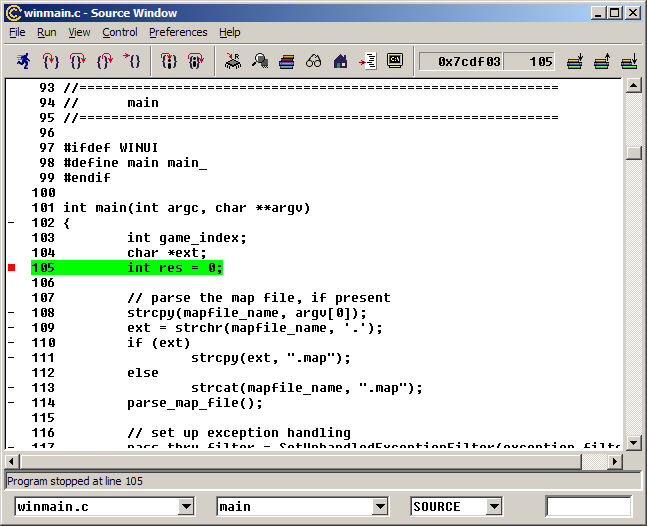647x526 pixels.
Task: Open the Preferences menu
Action: tap(178, 32)
